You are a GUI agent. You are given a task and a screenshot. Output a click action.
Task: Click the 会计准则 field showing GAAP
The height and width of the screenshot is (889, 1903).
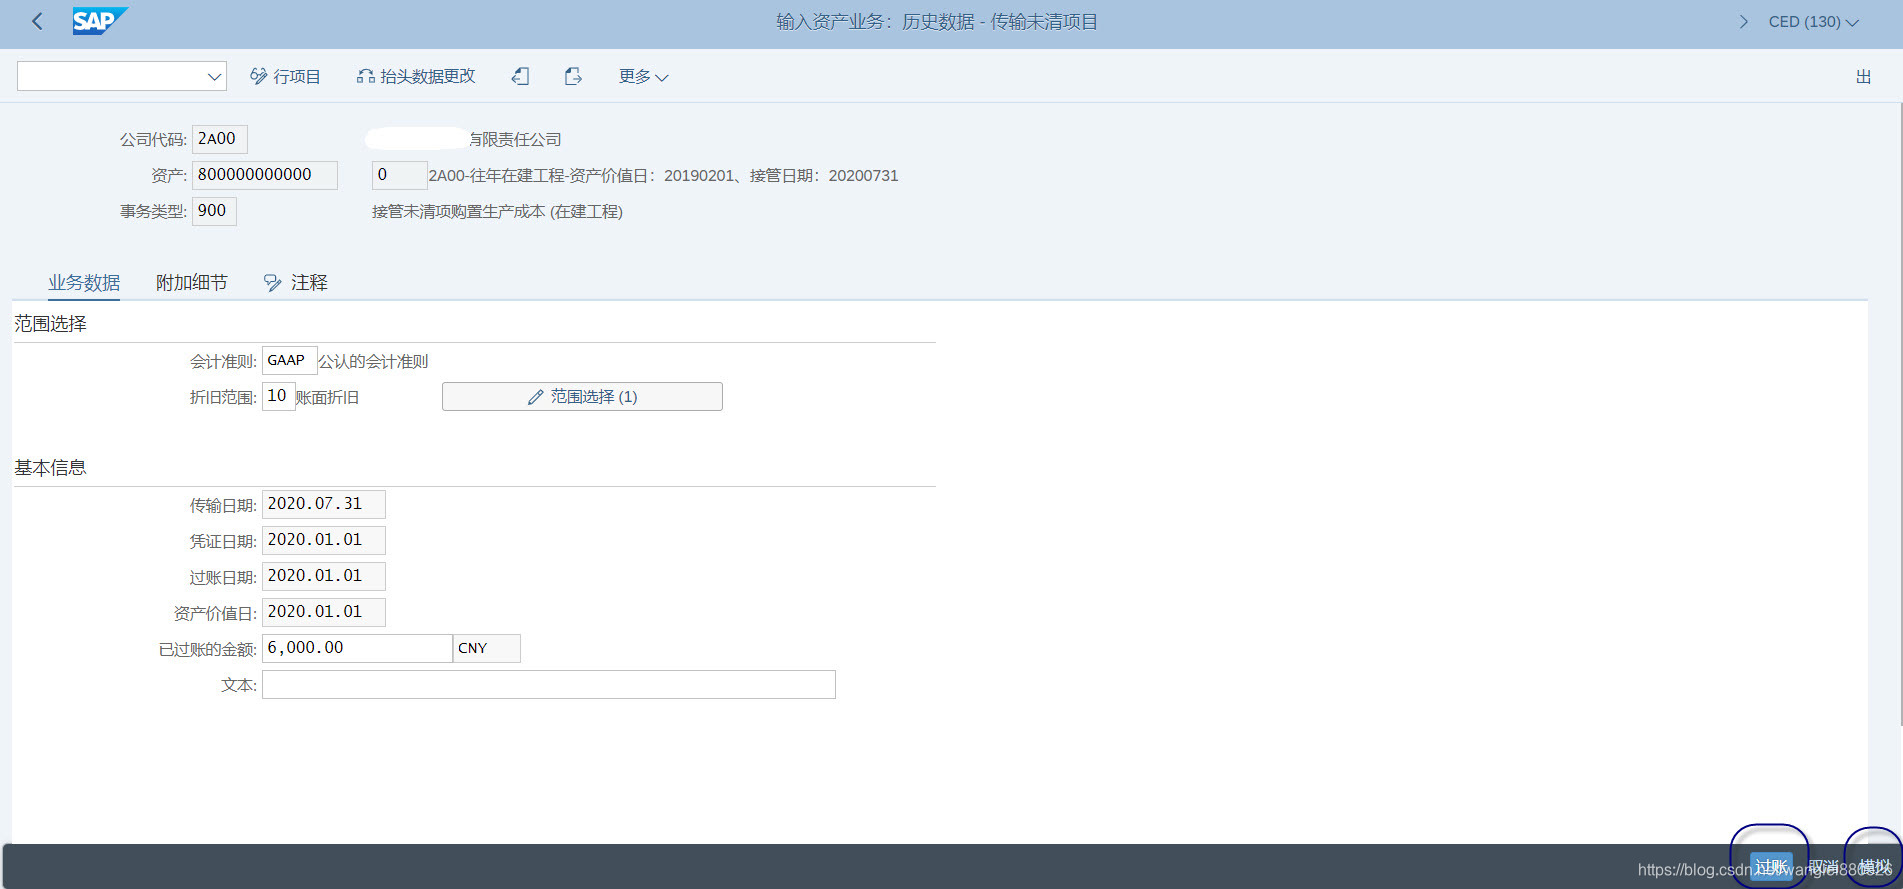pyautogui.click(x=289, y=360)
